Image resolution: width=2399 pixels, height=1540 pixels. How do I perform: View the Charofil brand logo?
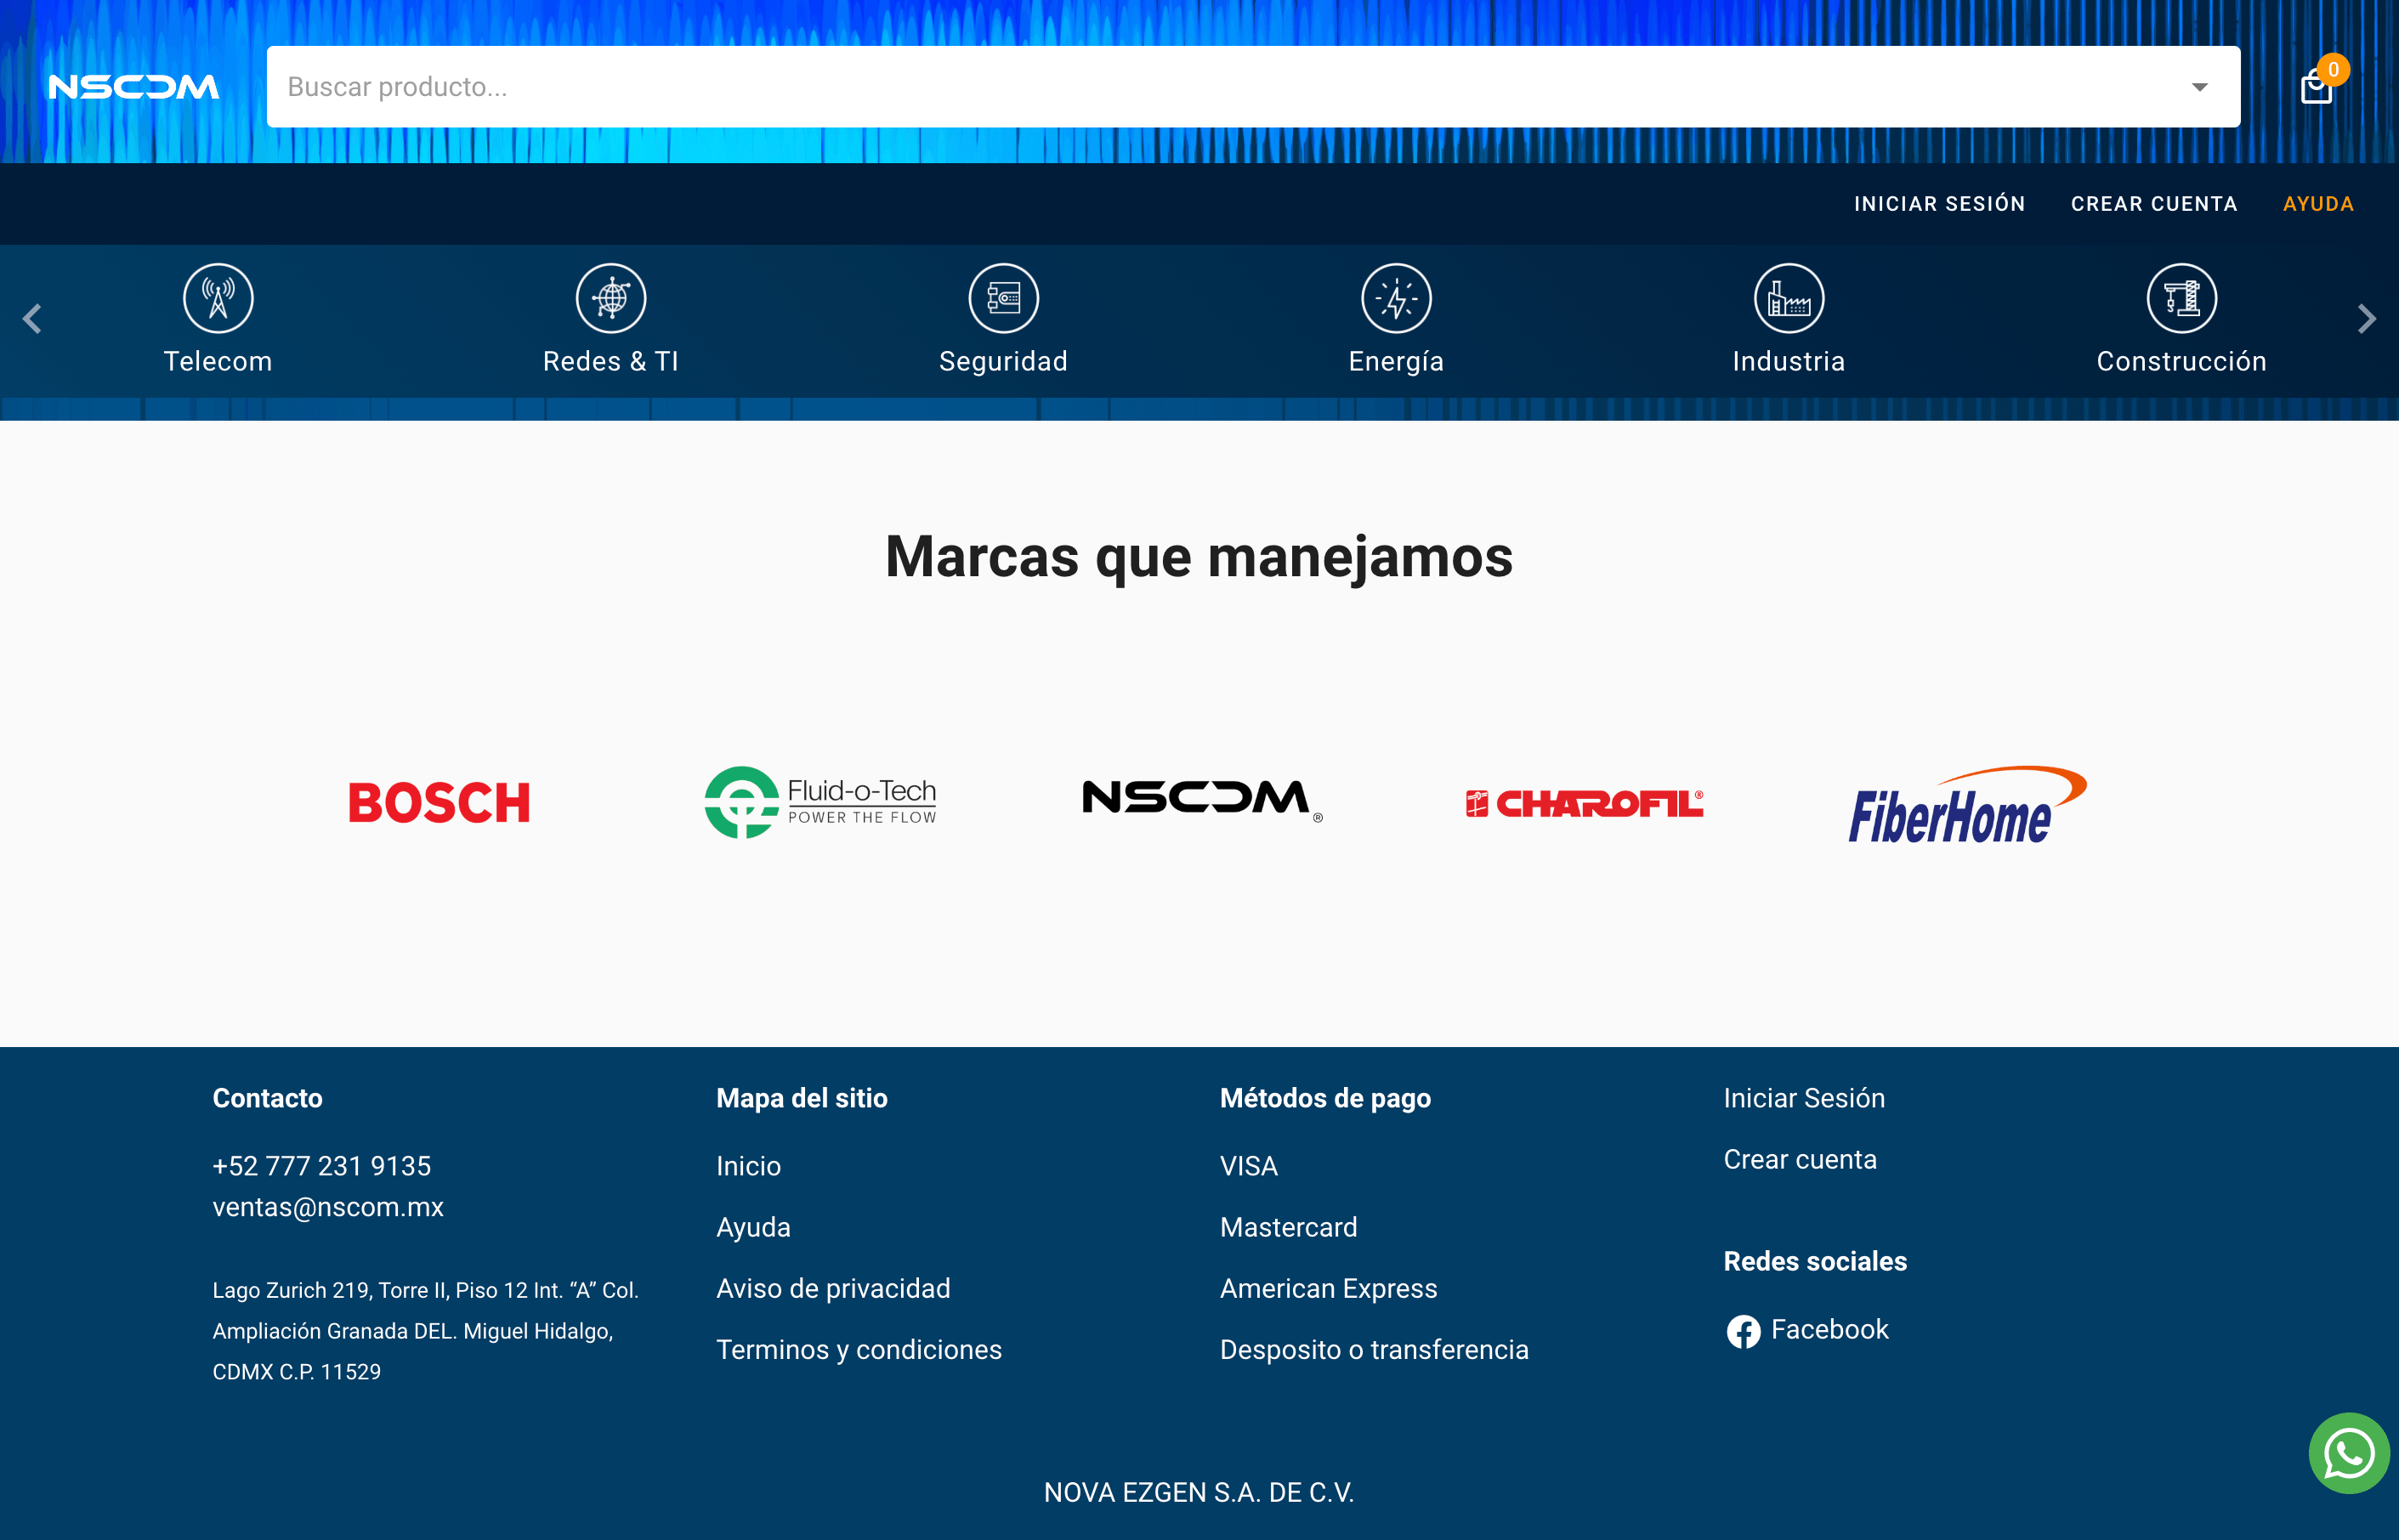[1584, 803]
